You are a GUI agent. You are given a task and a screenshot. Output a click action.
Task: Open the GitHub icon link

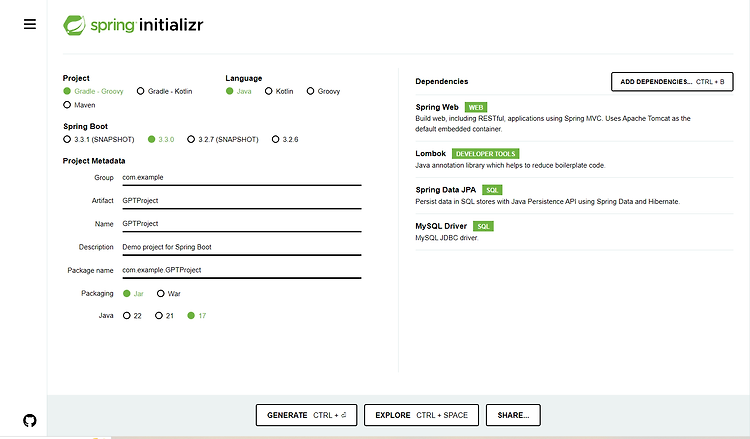point(30,420)
